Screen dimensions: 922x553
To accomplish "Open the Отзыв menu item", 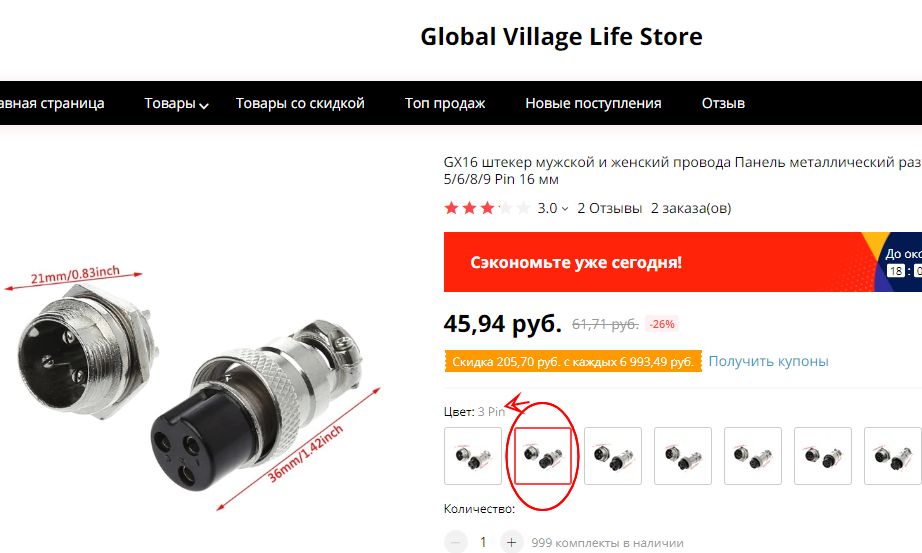I will click(x=723, y=103).
